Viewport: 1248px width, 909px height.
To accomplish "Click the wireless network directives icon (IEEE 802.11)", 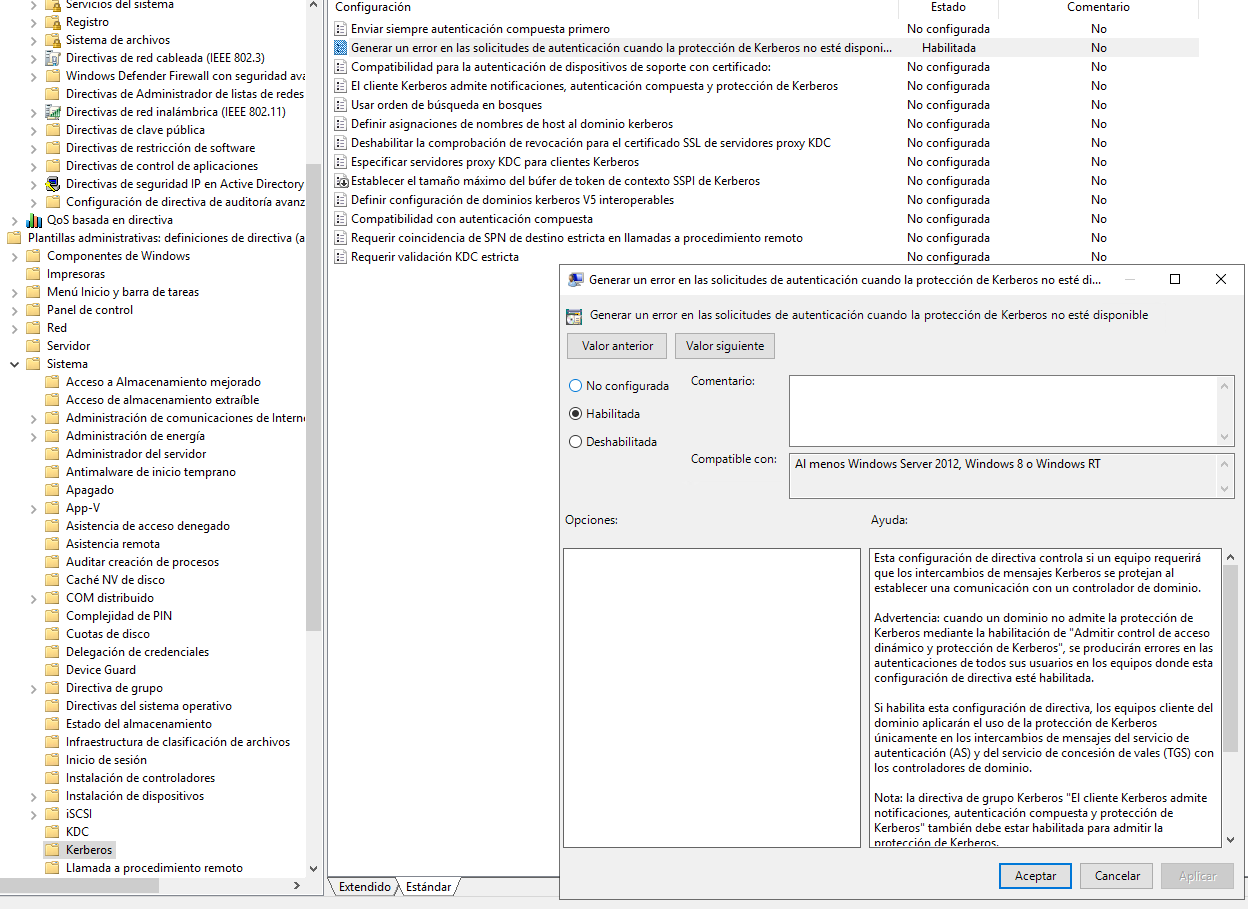I will 53,112.
